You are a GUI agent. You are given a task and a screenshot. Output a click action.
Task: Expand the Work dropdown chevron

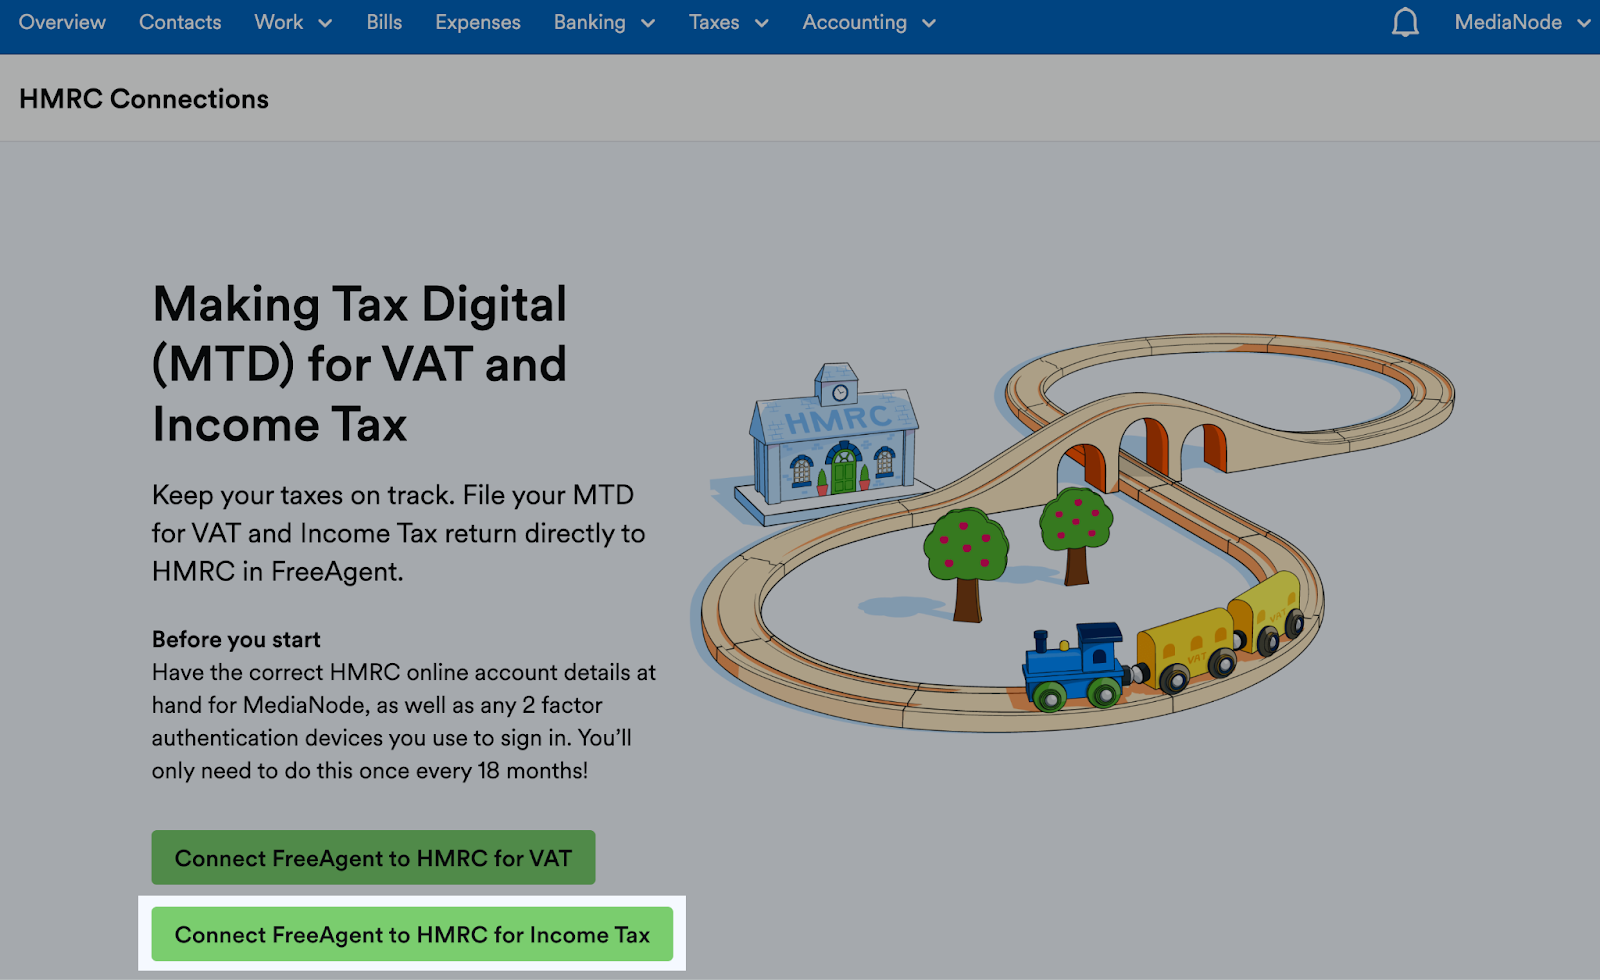pyautogui.click(x=325, y=23)
